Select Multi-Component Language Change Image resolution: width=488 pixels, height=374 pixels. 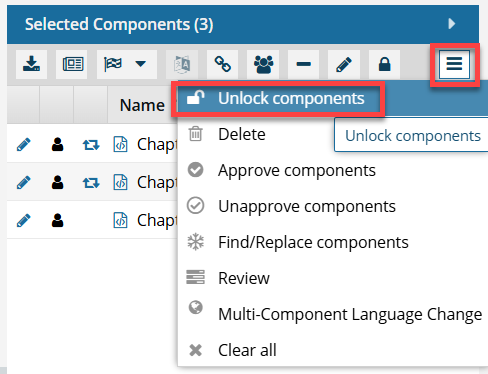click(350, 314)
